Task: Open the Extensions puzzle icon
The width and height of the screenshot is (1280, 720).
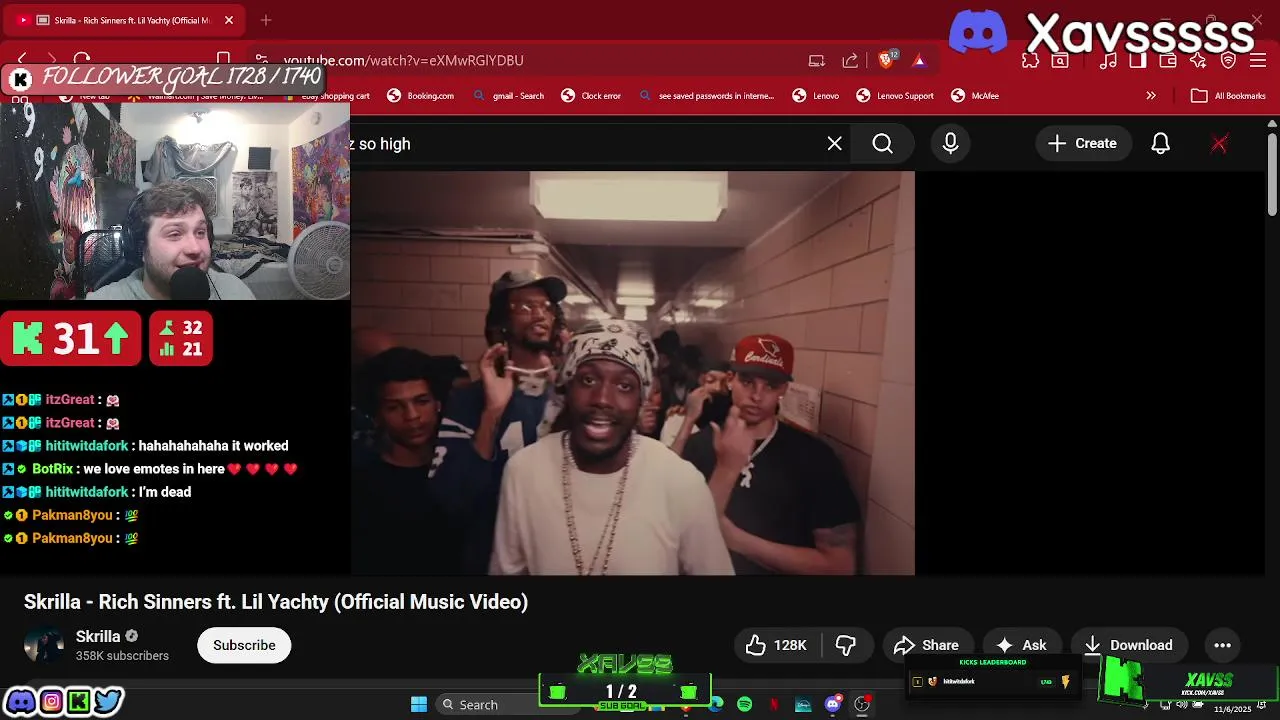Action: coord(1030,60)
